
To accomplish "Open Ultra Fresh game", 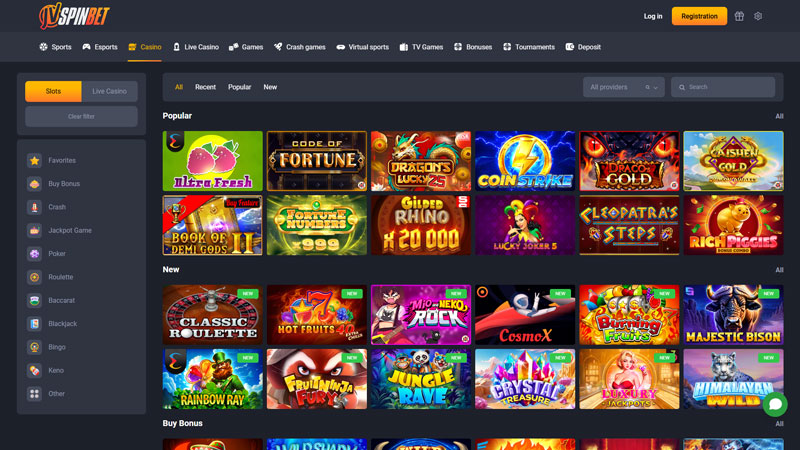I will 213,161.
